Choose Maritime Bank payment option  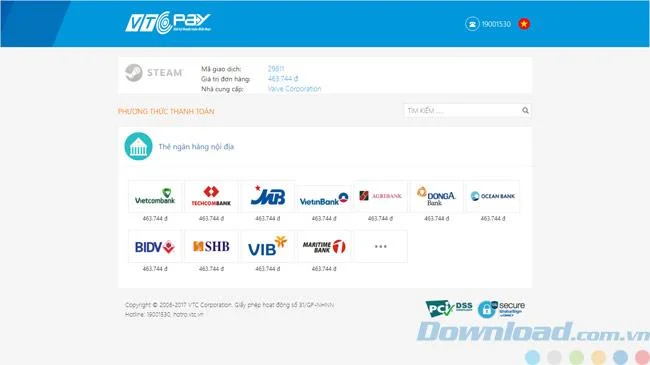click(324, 246)
